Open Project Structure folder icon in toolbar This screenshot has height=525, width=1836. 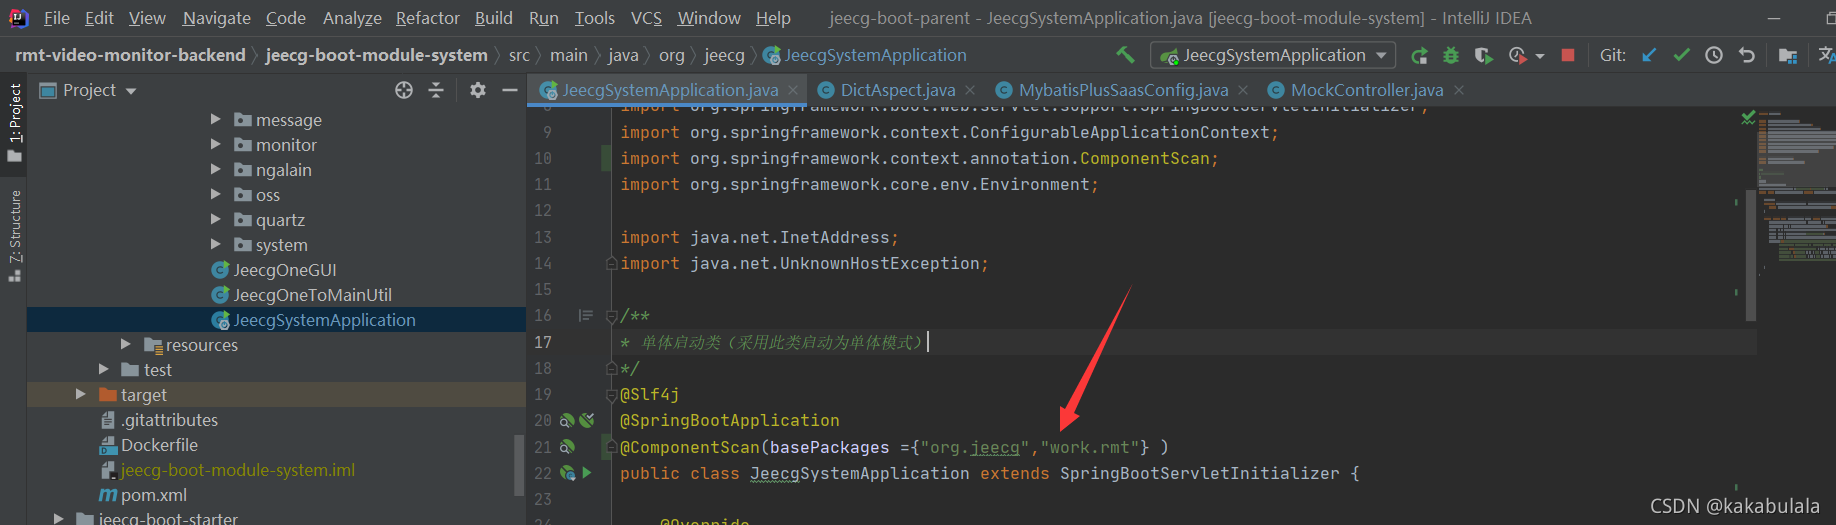click(1788, 56)
